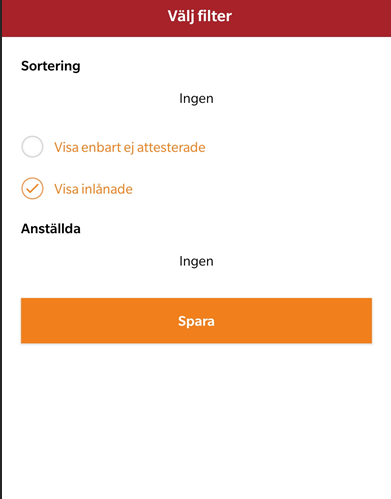Click the orange checkmark icon beside Visa inlånade
Viewport: 391px width, 499px height.
(32, 189)
